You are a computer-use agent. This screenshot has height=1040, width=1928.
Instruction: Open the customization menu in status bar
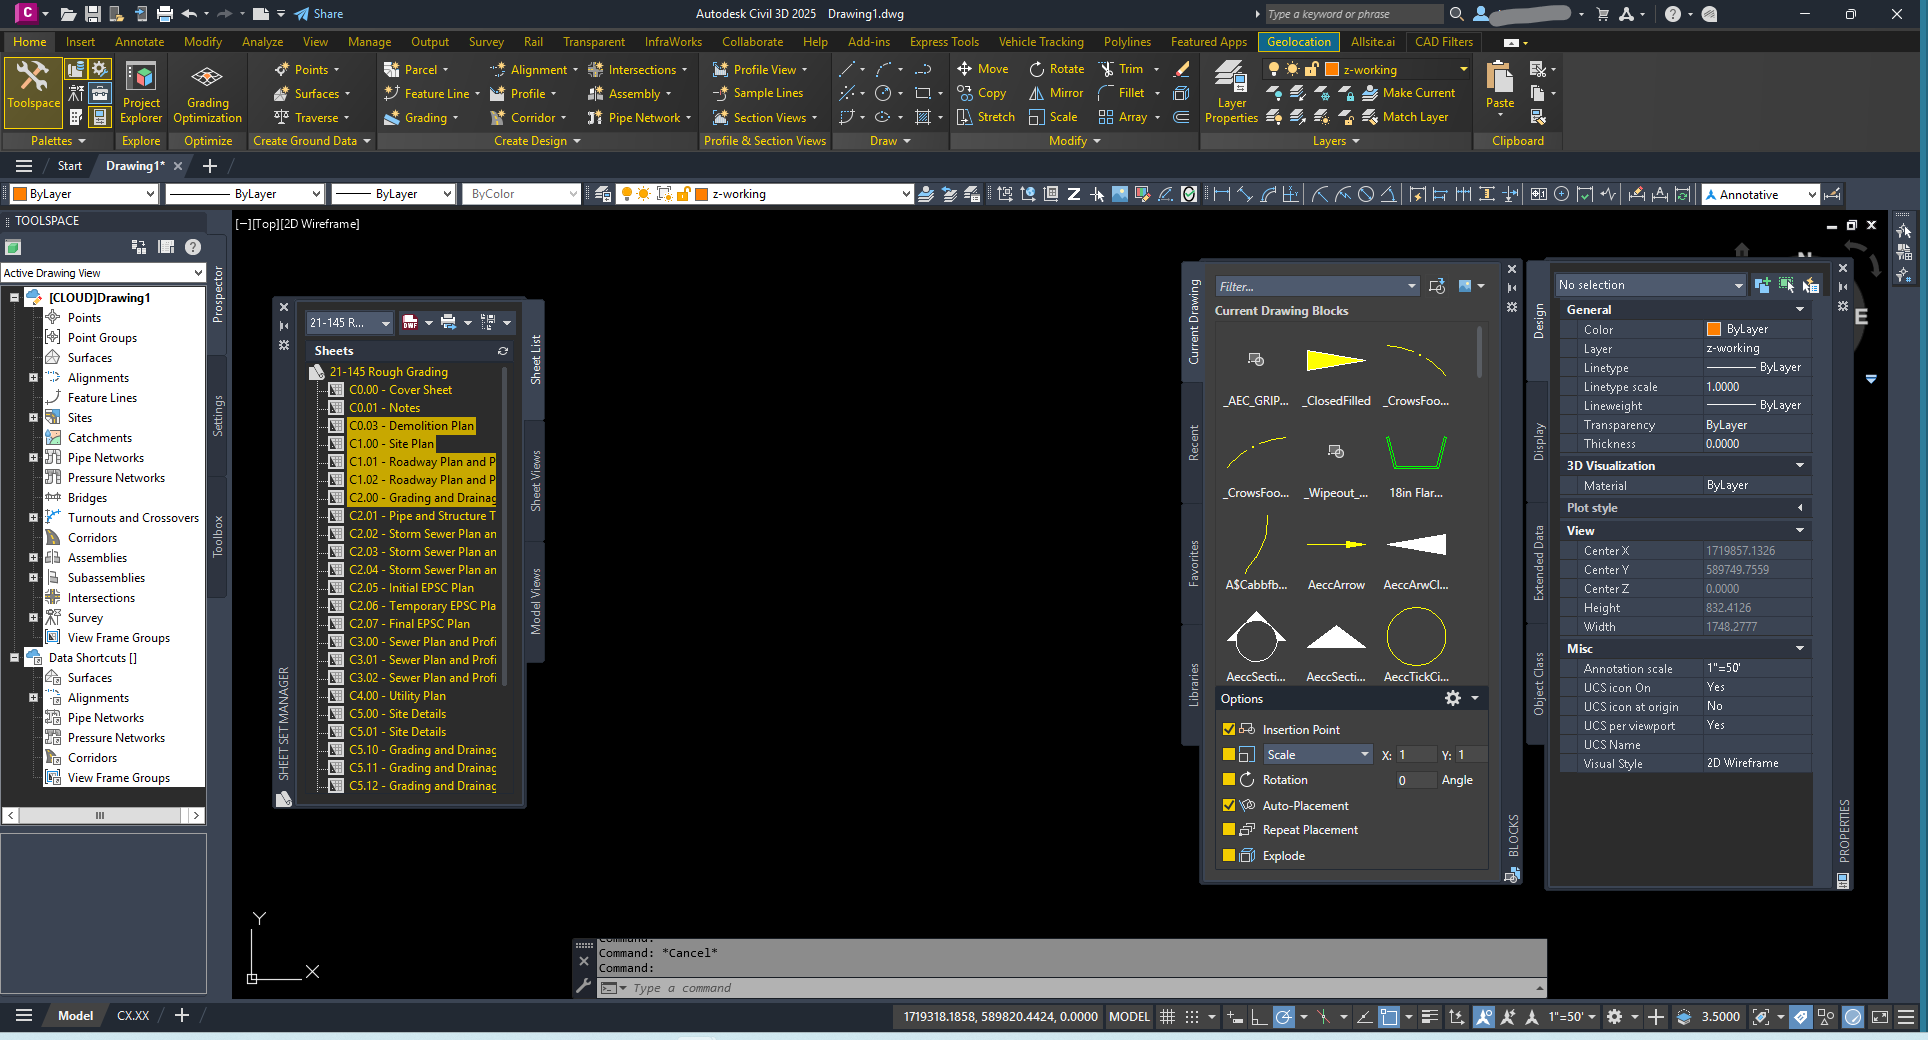pos(1906,1017)
